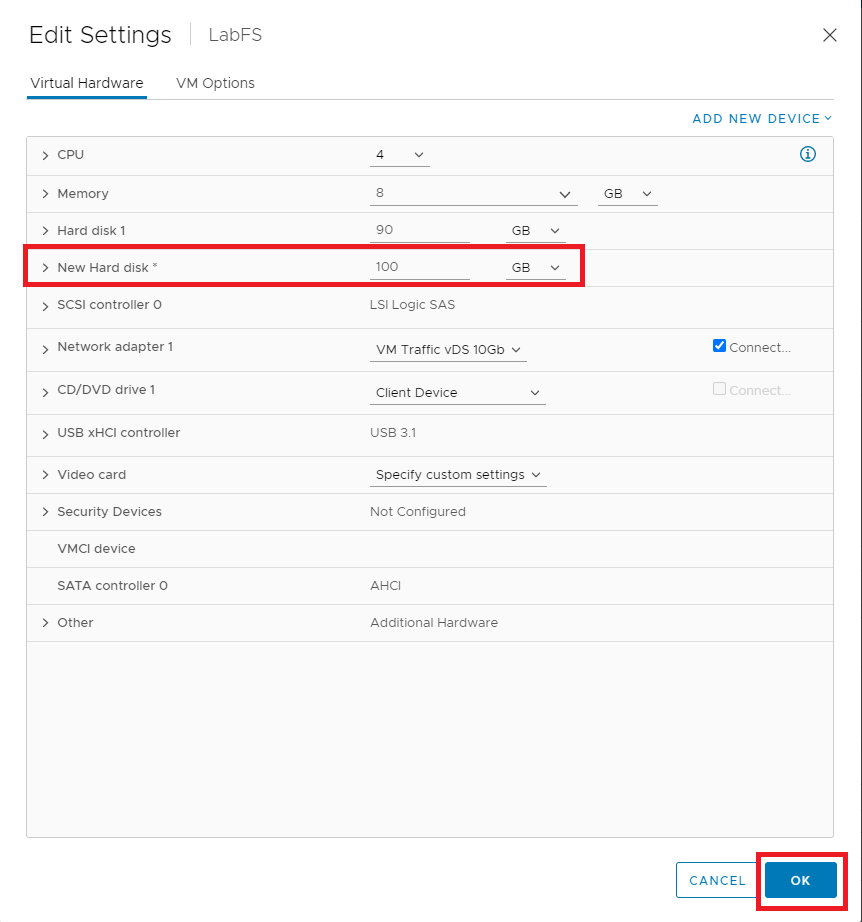The width and height of the screenshot is (862, 922).
Task: Expand SCSI controller 0 details
Action: 45,306
